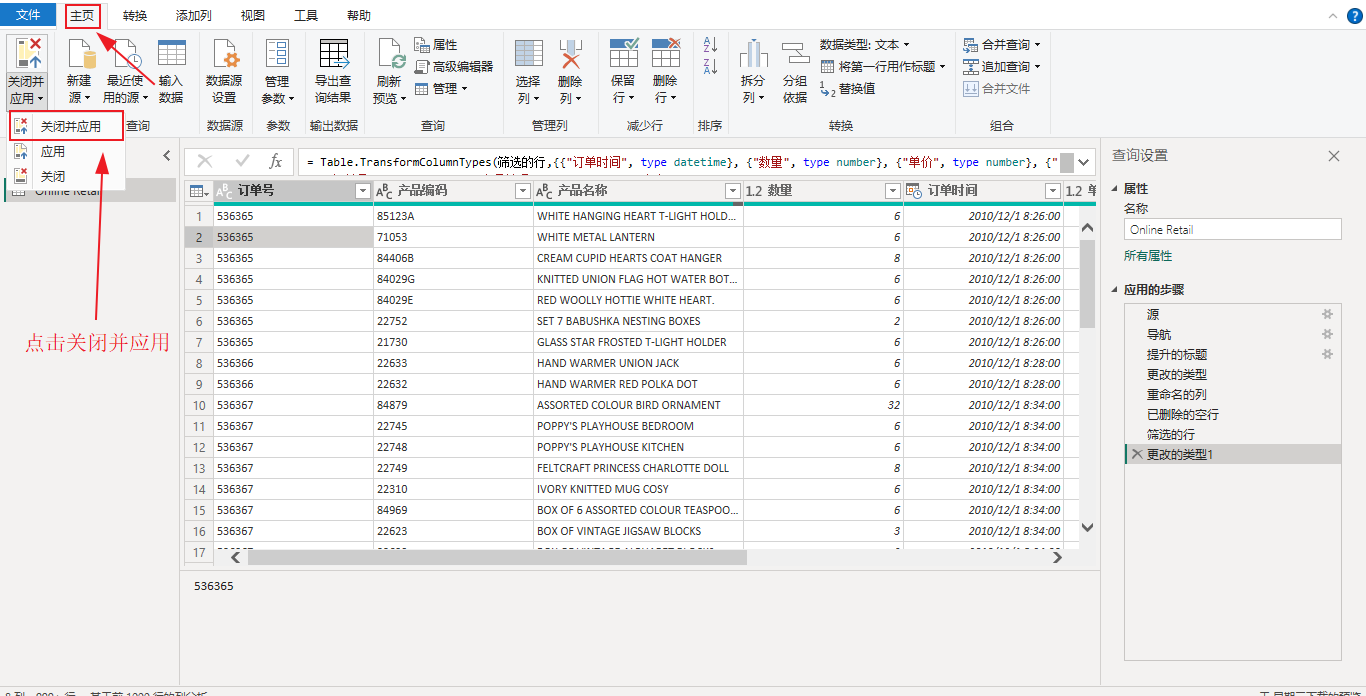Click the All Properties (所有属性) link
This screenshot has height=696, width=1366.
pyautogui.click(x=1148, y=256)
